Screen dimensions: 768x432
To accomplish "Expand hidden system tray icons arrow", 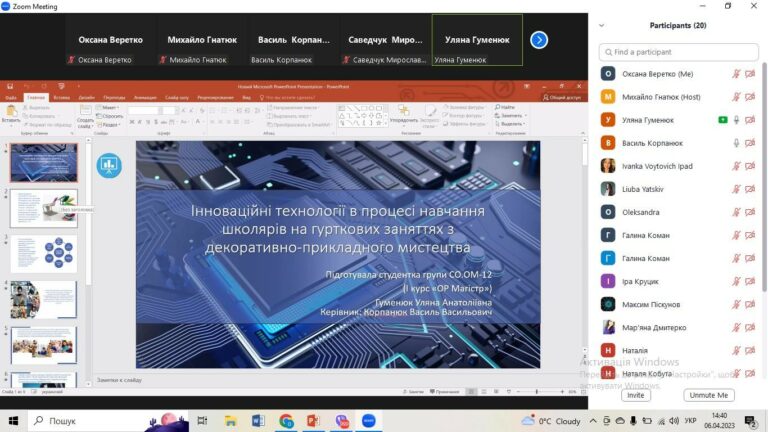I will coord(593,421).
